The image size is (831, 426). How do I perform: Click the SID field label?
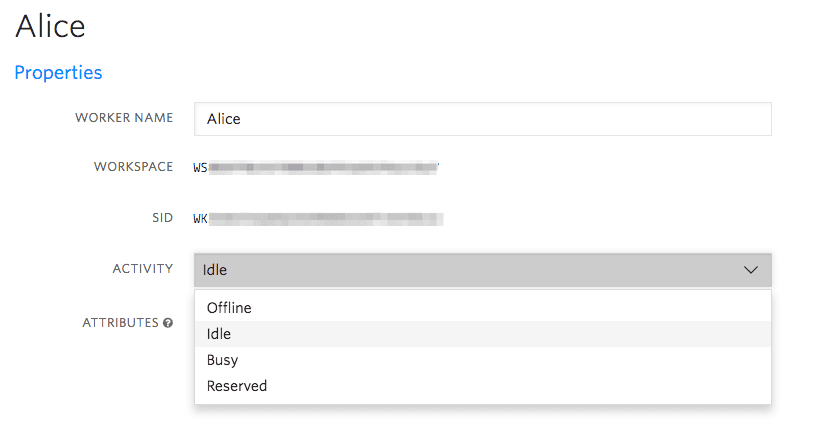[161, 218]
